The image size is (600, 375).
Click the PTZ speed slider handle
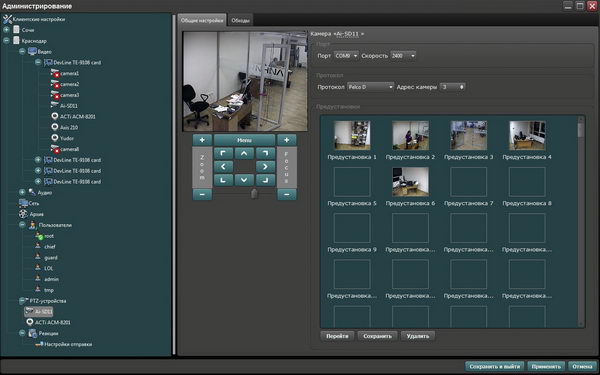[x=254, y=194]
